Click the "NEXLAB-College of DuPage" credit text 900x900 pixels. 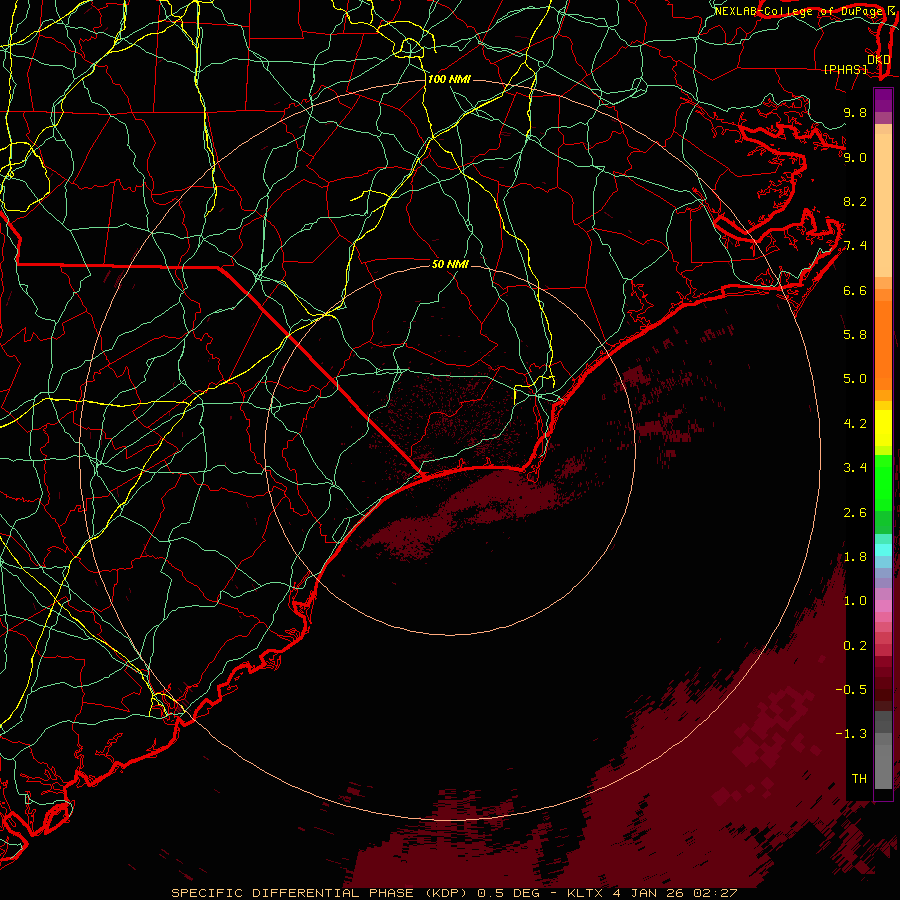[x=799, y=11]
